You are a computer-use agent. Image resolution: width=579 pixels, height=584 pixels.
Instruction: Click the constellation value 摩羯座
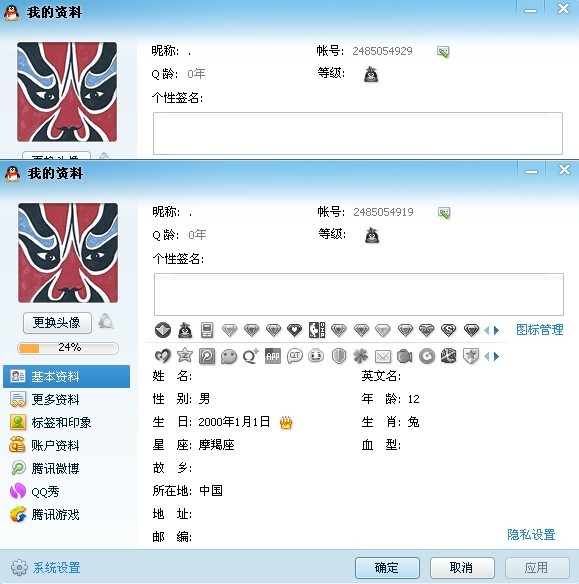click(216, 445)
